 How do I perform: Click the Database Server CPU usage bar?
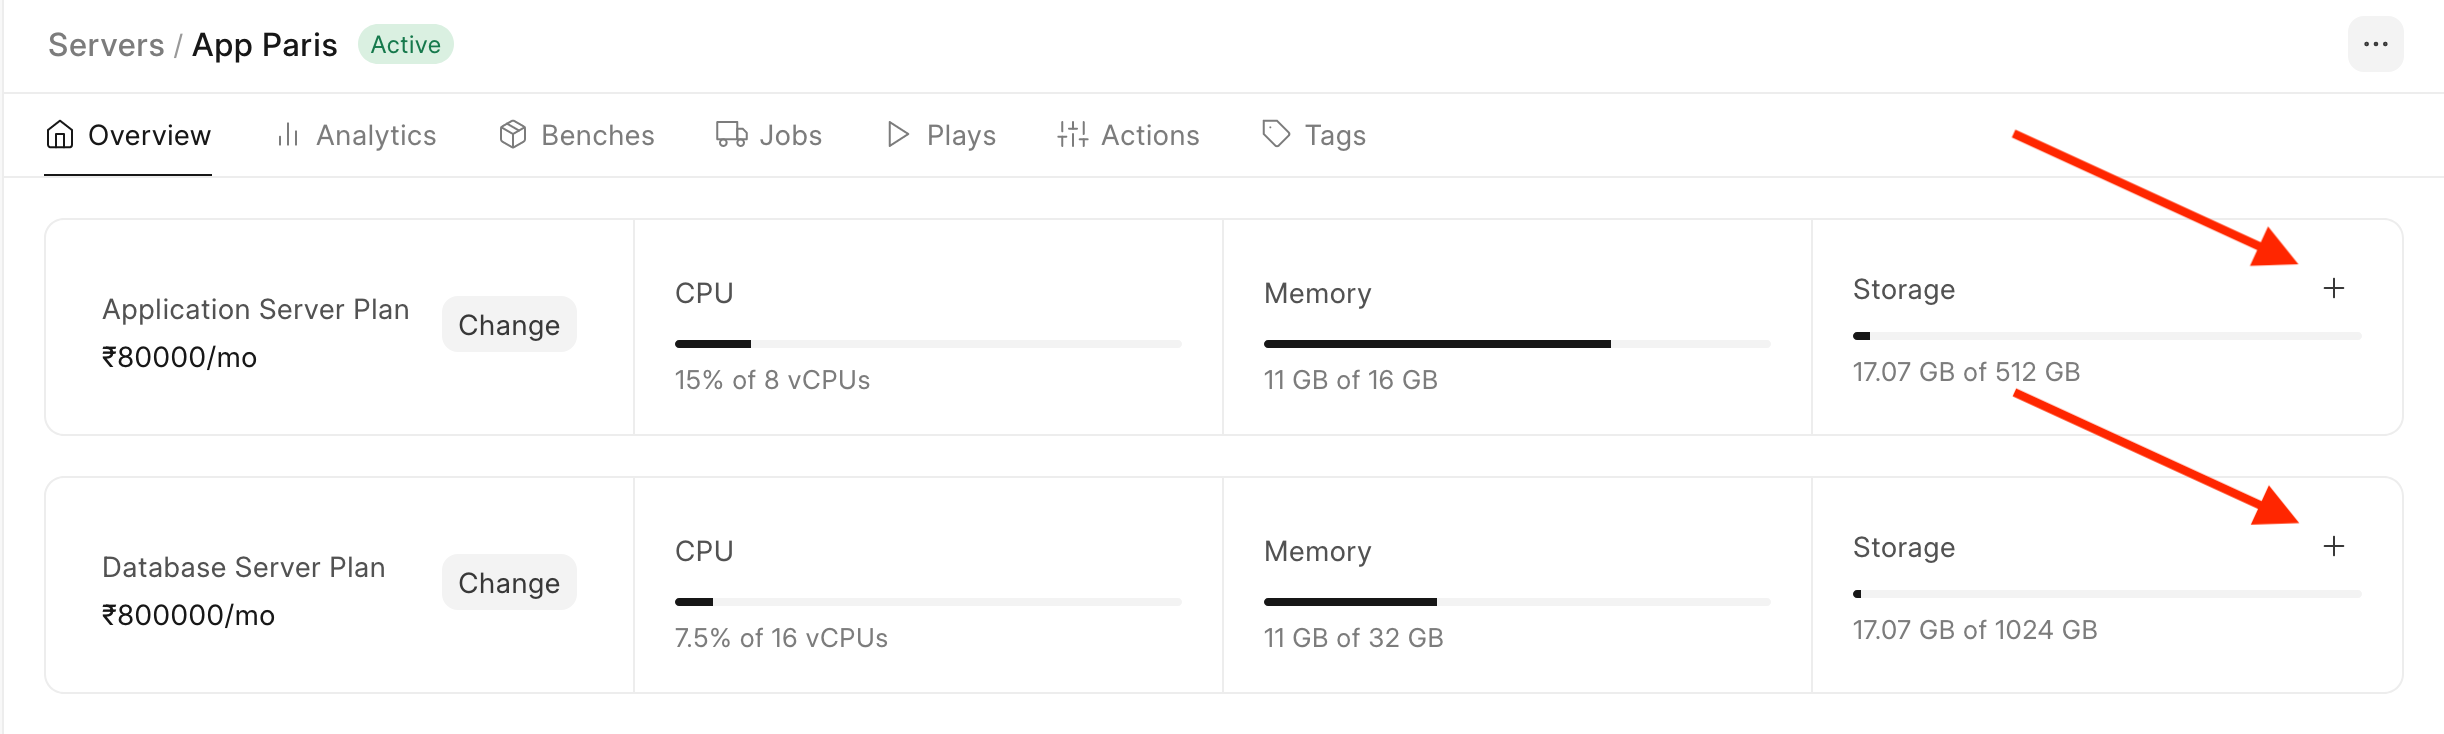tap(928, 602)
